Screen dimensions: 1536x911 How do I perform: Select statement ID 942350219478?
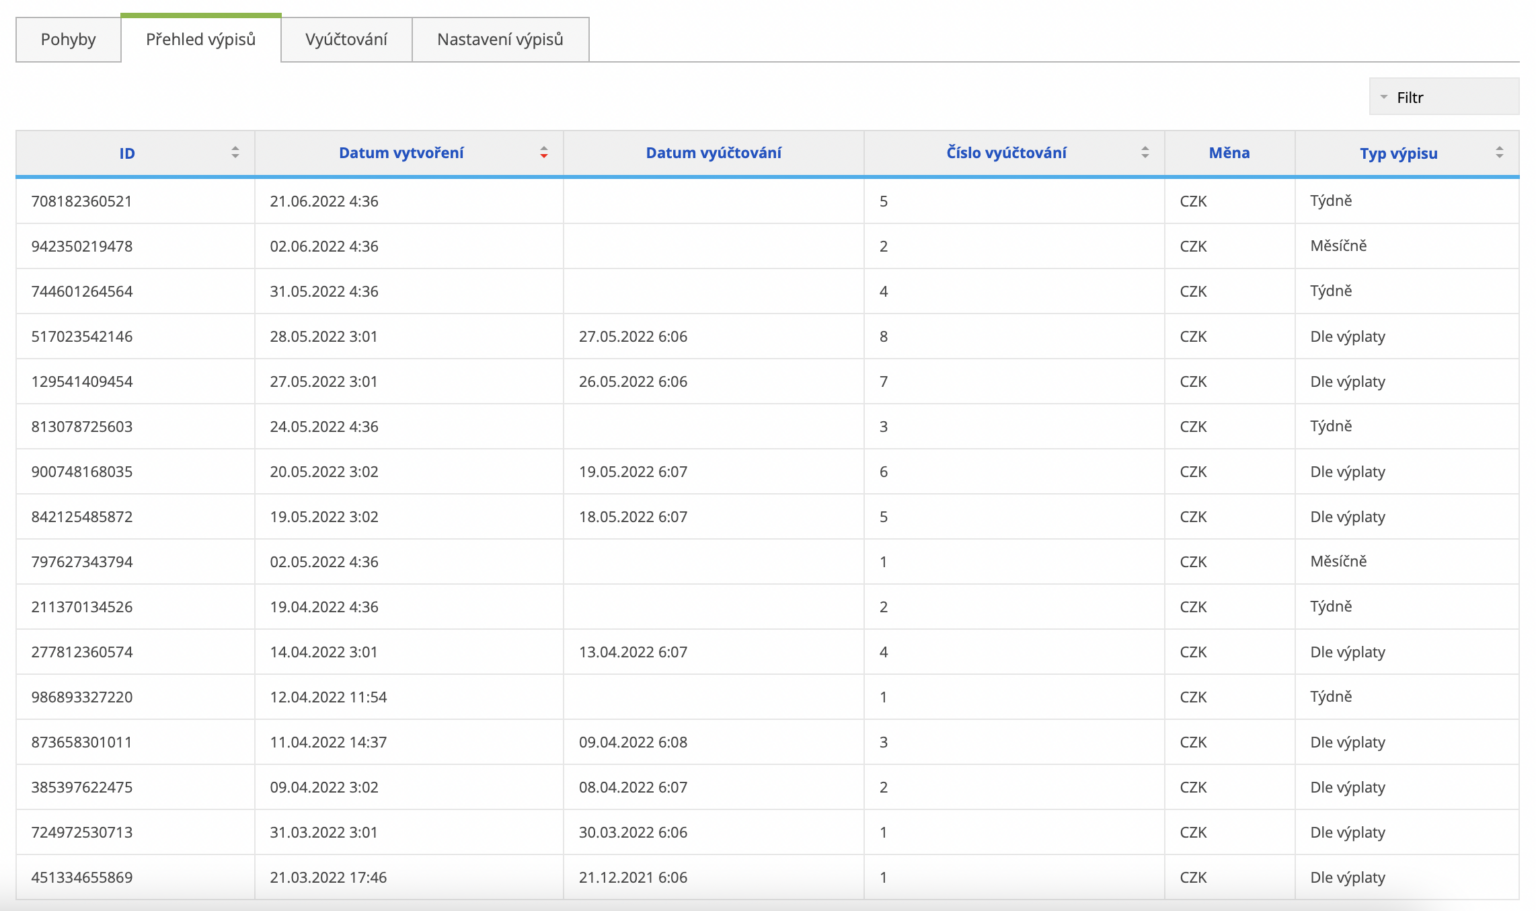81,246
